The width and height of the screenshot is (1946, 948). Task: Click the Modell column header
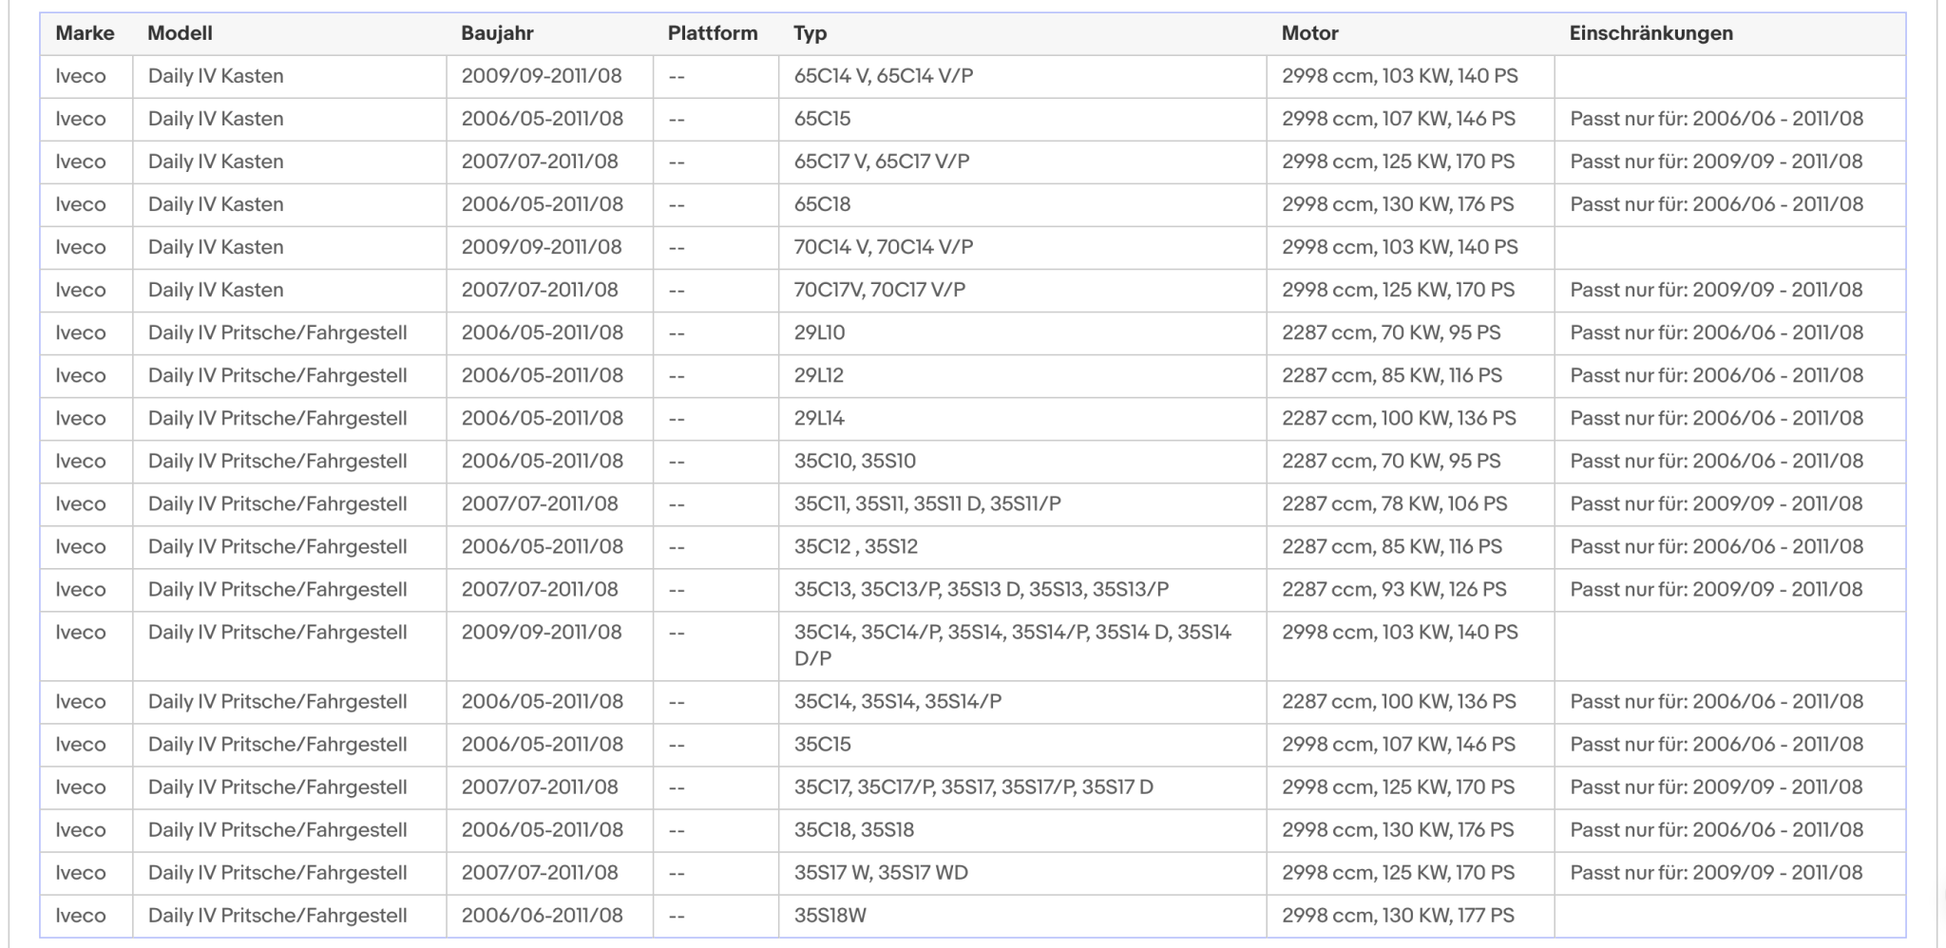point(180,33)
